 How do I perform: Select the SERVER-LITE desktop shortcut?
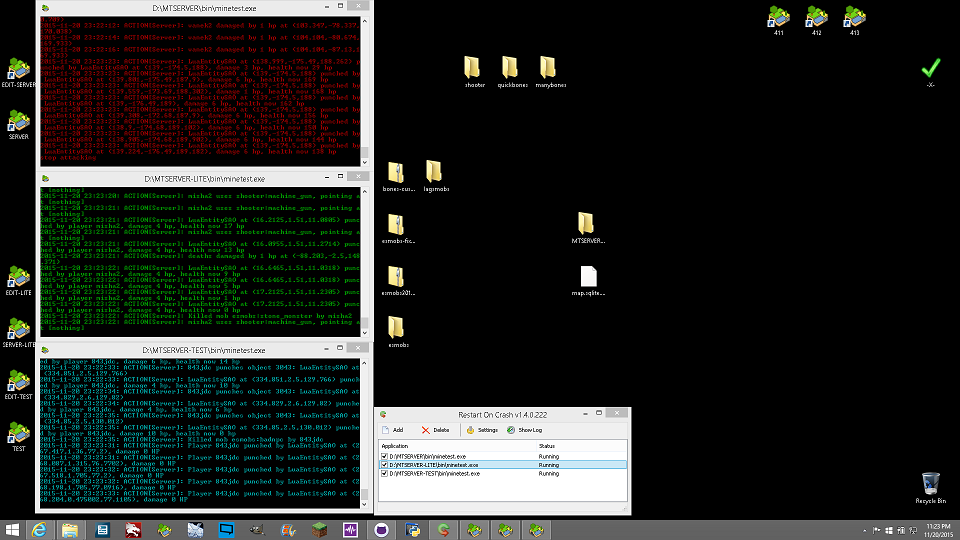(x=18, y=331)
